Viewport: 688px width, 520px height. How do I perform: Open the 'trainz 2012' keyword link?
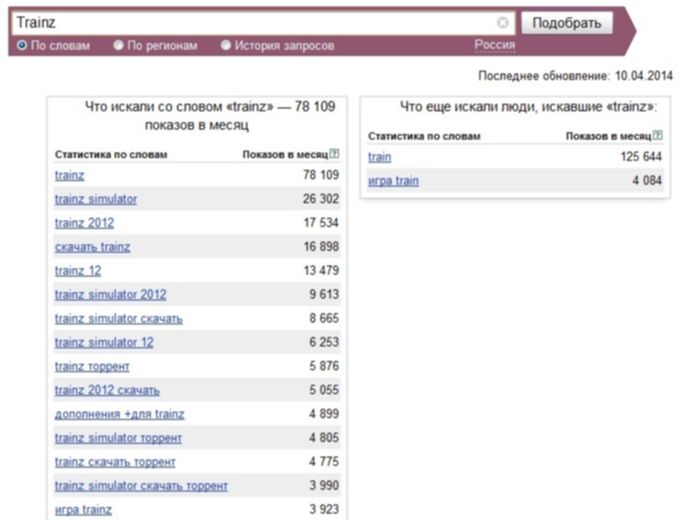point(84,223)
